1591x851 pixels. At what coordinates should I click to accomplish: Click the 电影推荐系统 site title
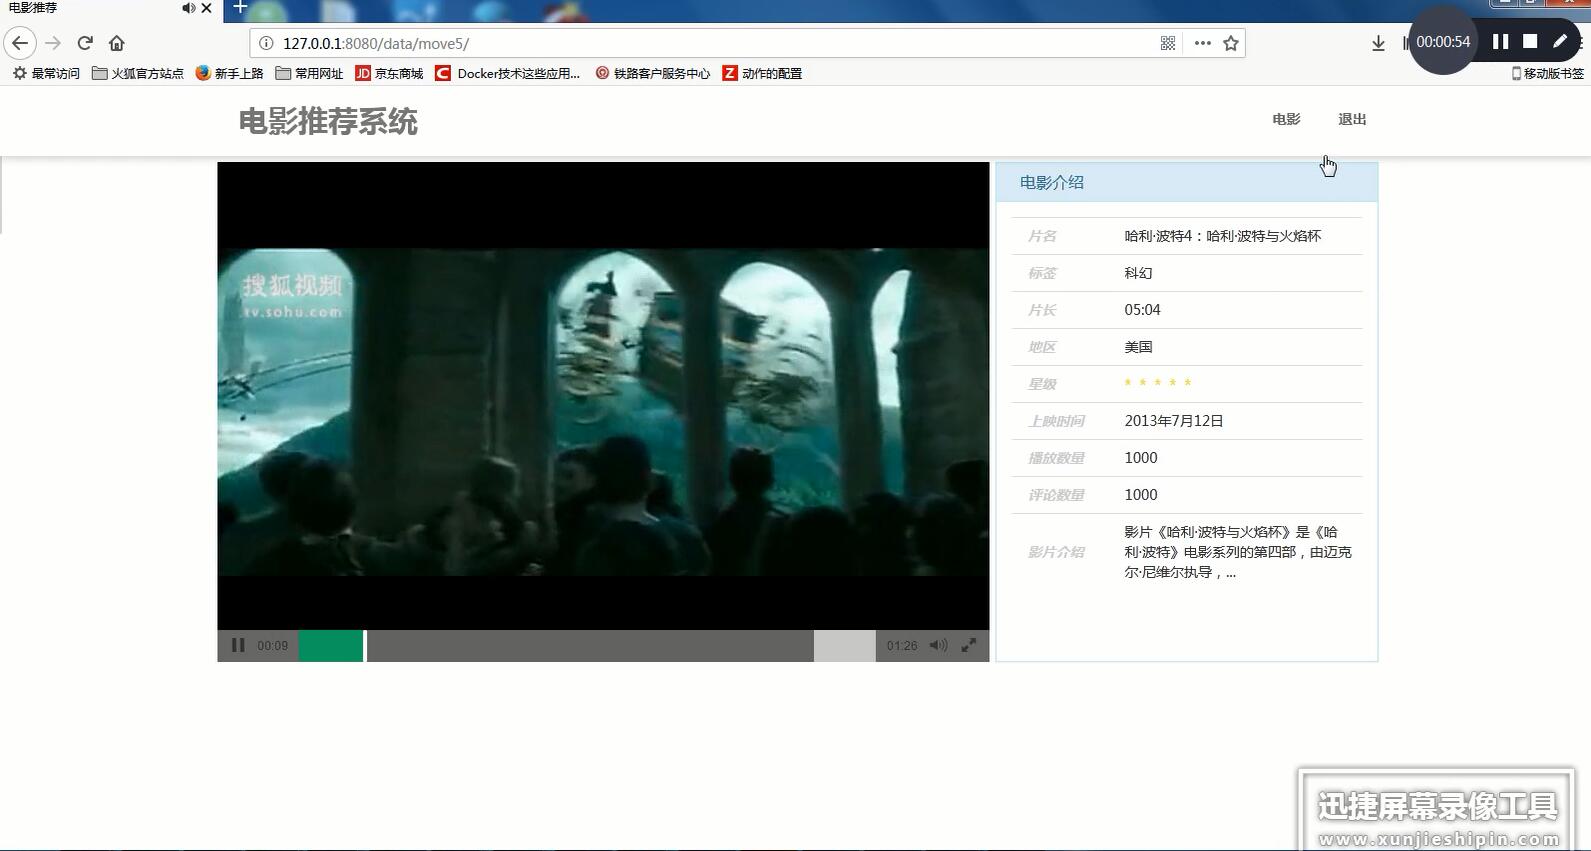328,122
